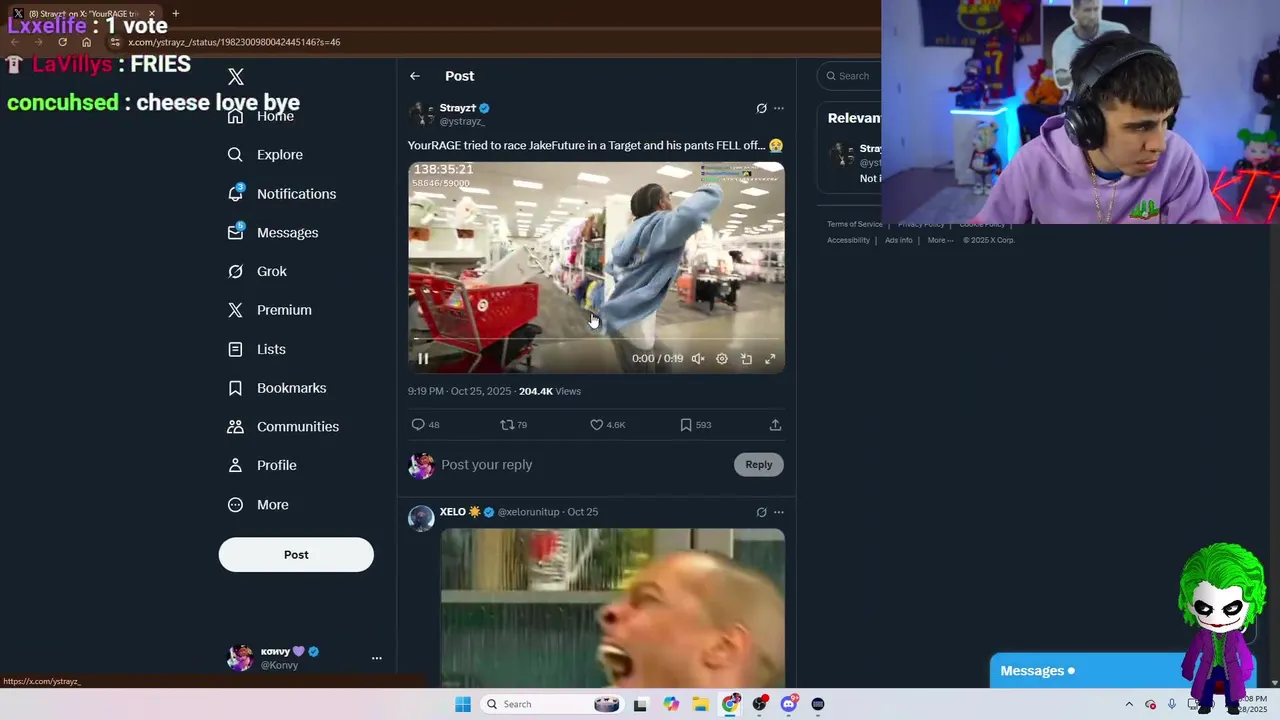Open Bookmarks in the sidebar

tap(277, 388)
